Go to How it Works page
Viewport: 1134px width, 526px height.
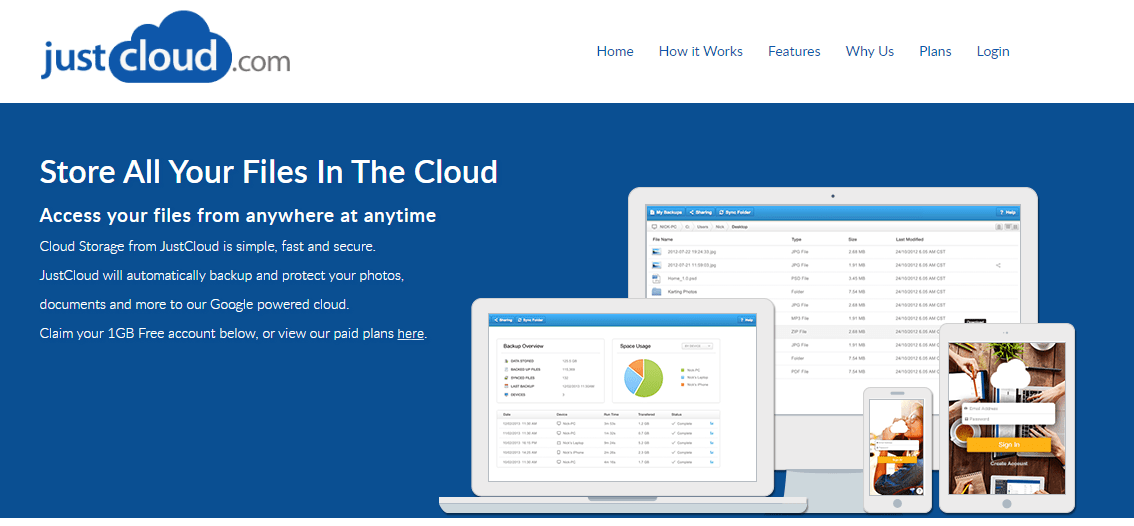700,51
